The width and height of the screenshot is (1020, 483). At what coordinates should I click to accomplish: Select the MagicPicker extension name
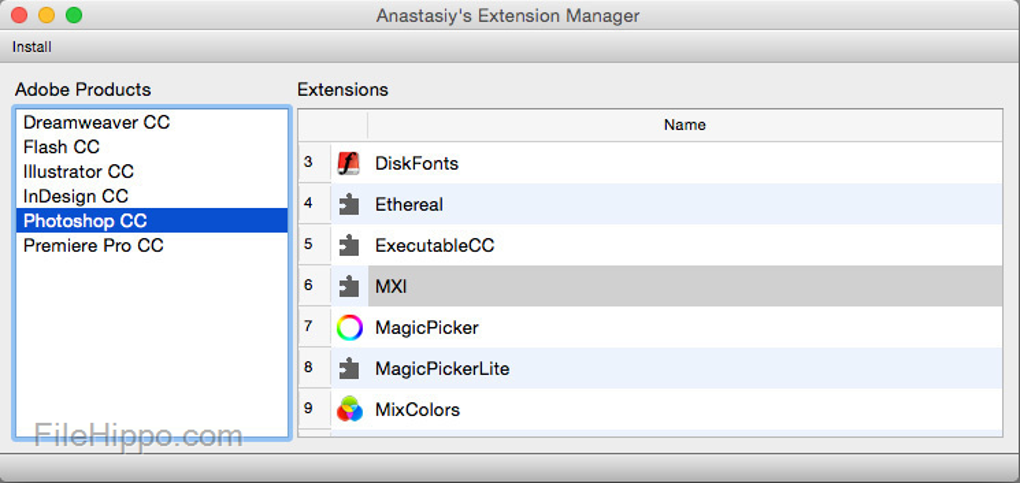click(x=427, y=327)
